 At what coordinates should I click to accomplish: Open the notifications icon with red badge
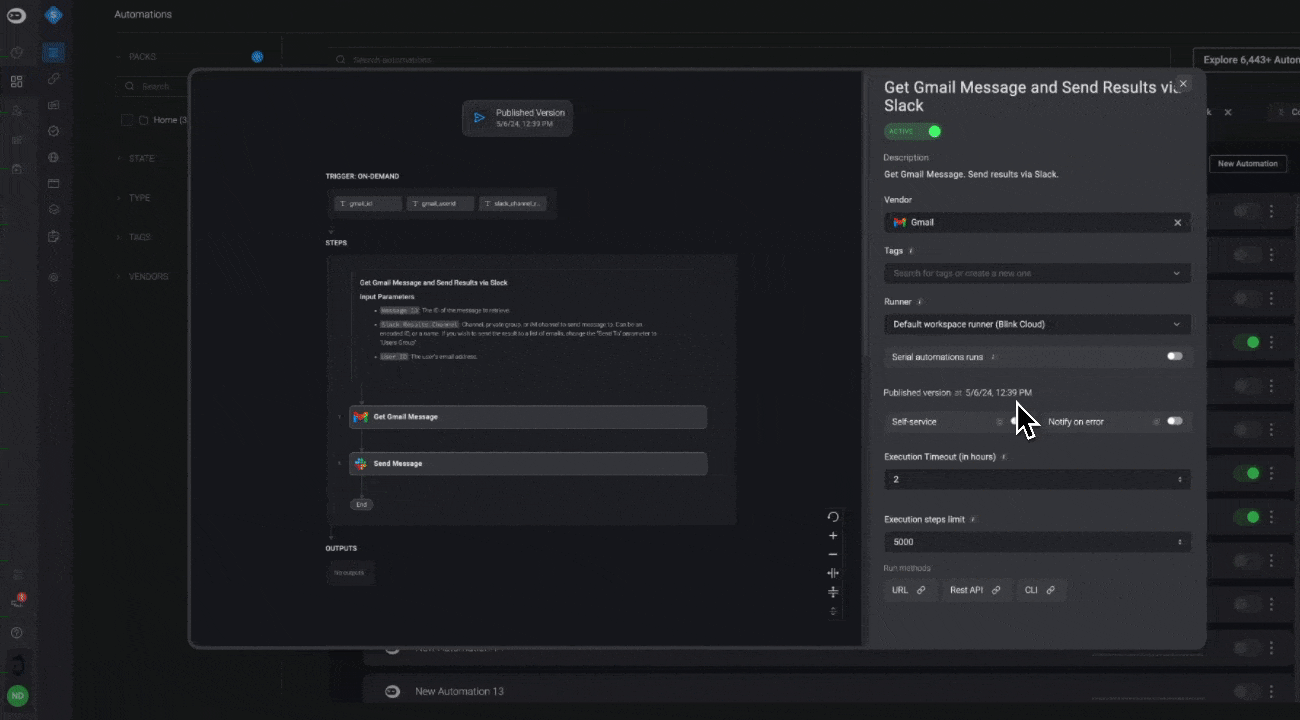pos(17,601)
